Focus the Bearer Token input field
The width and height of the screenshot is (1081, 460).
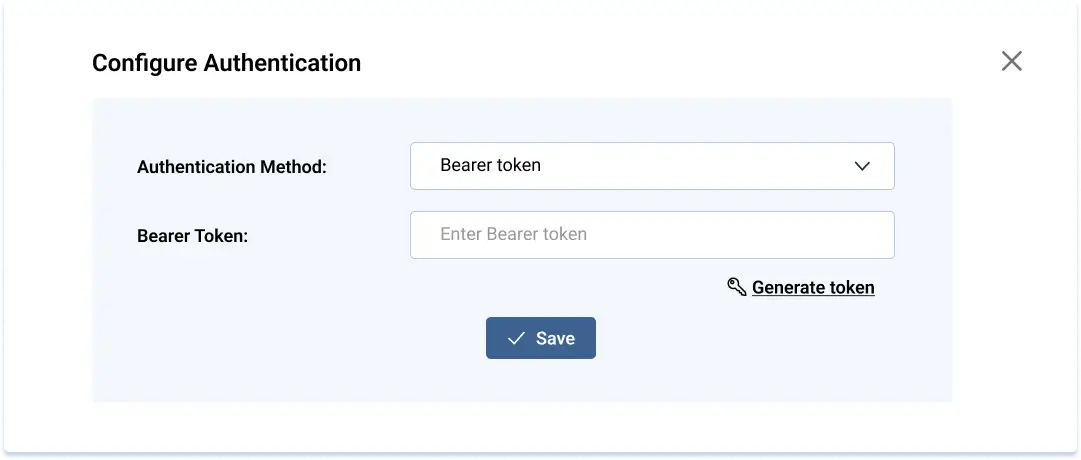651,235
